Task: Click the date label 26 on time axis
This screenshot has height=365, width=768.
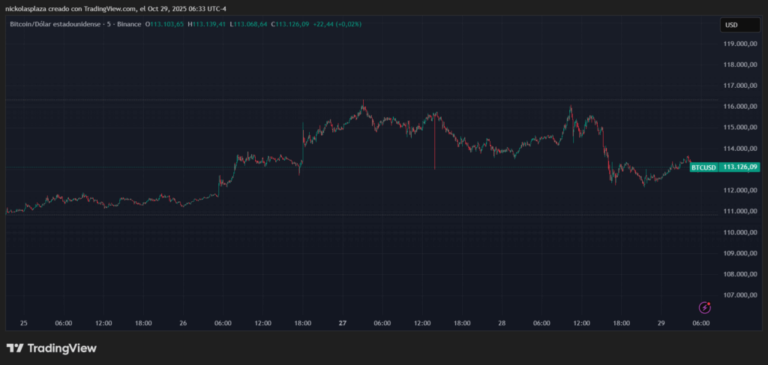Action: 183,323
